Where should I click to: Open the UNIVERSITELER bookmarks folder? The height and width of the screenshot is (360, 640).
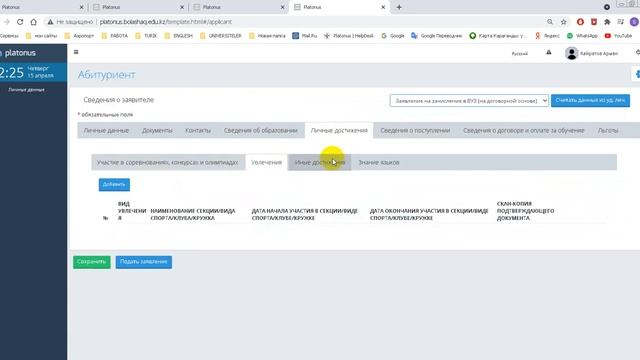221,36
